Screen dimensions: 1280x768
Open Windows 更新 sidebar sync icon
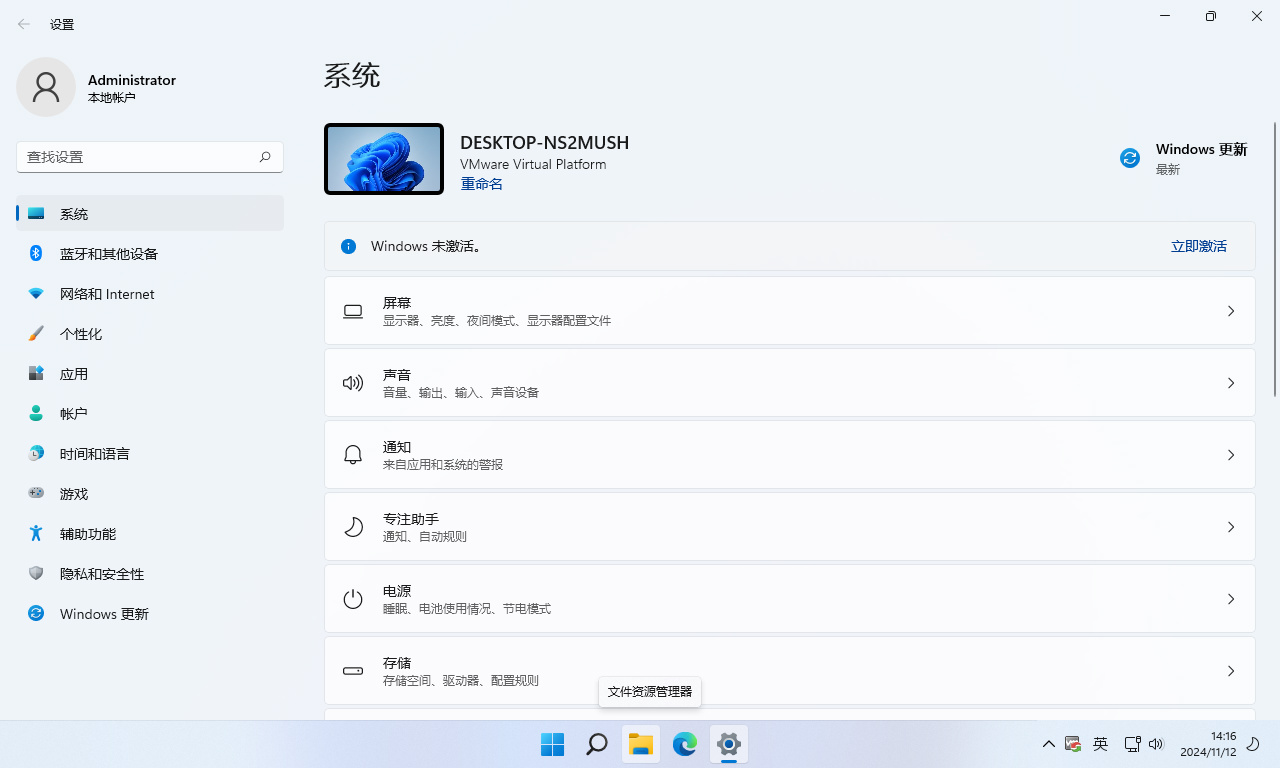[36, 614]
